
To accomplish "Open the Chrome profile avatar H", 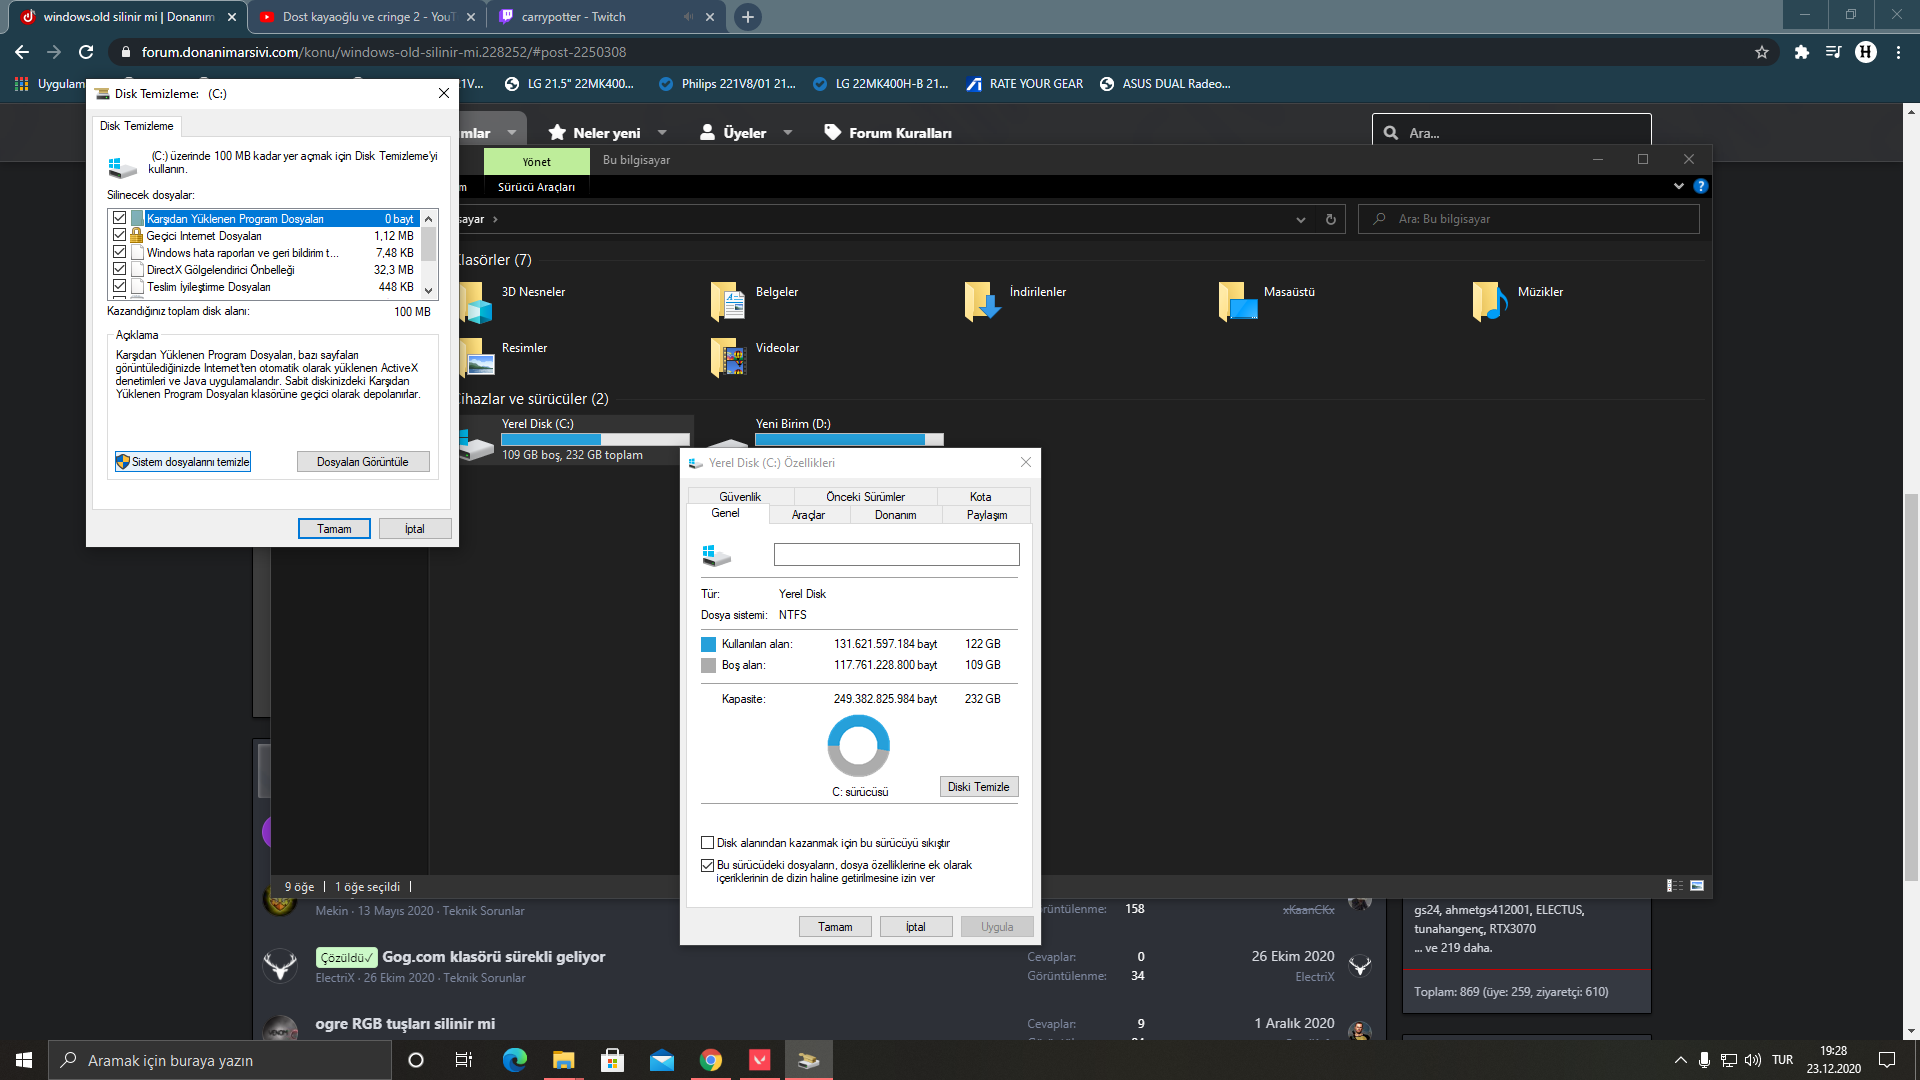I will pos(1866,52).
